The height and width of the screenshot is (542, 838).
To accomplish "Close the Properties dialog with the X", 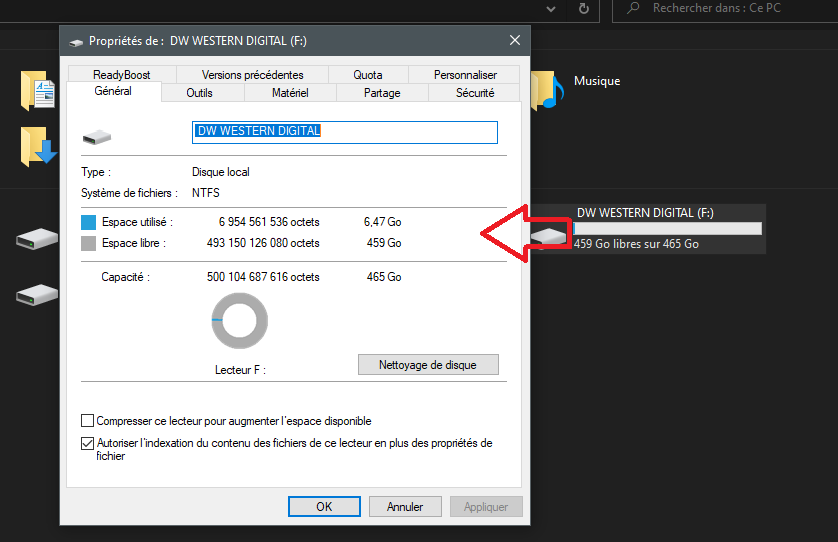I will [x=515, y=41].
